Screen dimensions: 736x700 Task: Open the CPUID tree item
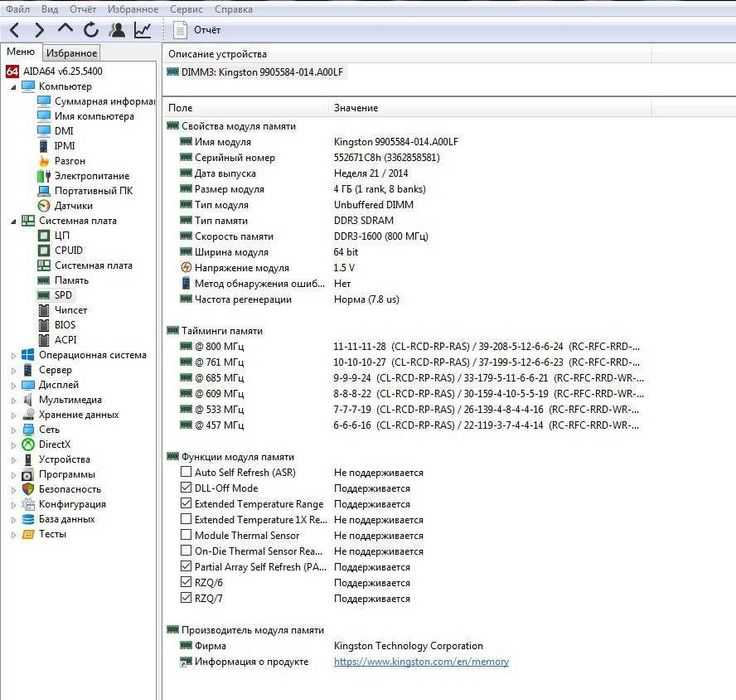[69, 251]
